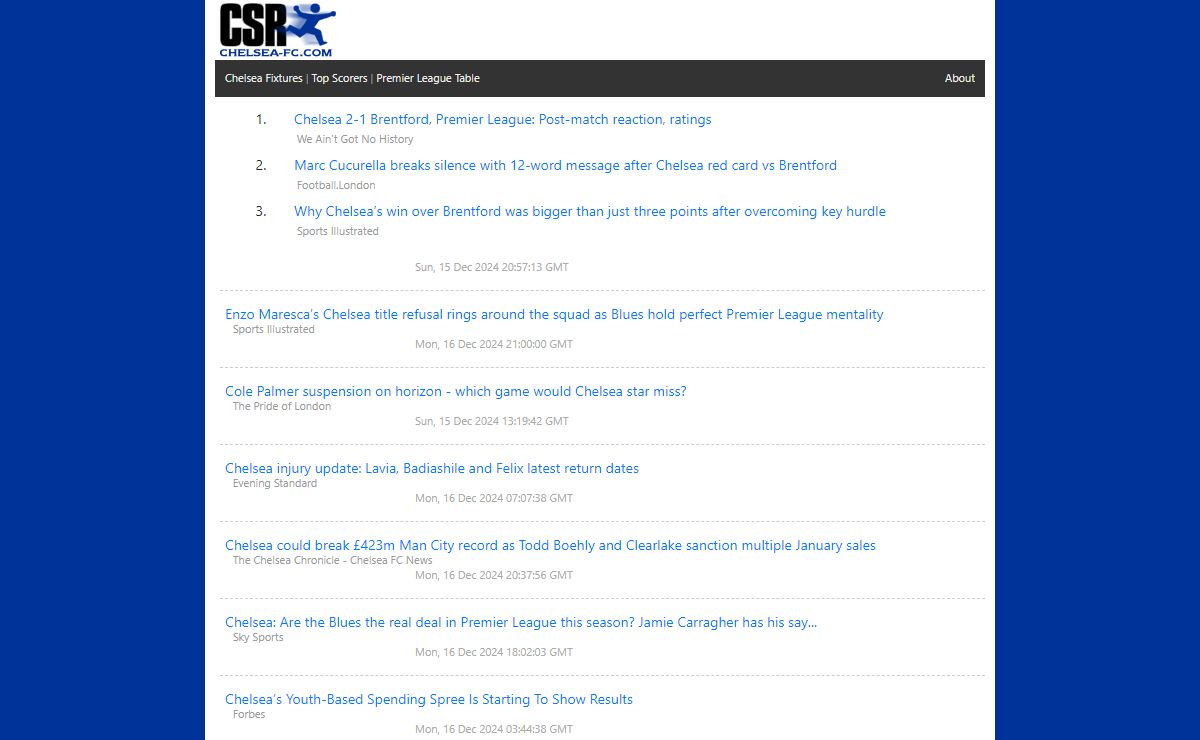Visit the About page
This screenshot has width=1200, height=740.
[x=960, y=78]
